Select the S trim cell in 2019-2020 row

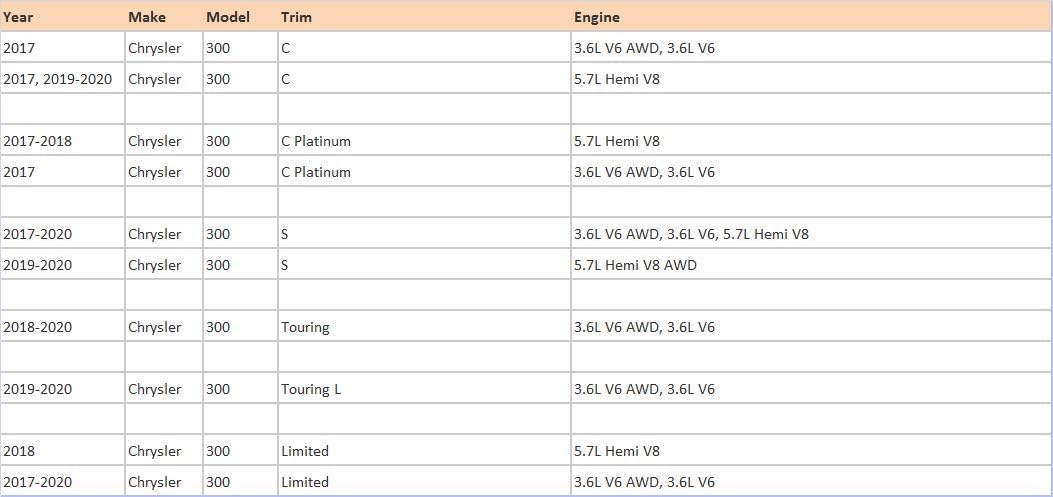[x=285, y=265]
